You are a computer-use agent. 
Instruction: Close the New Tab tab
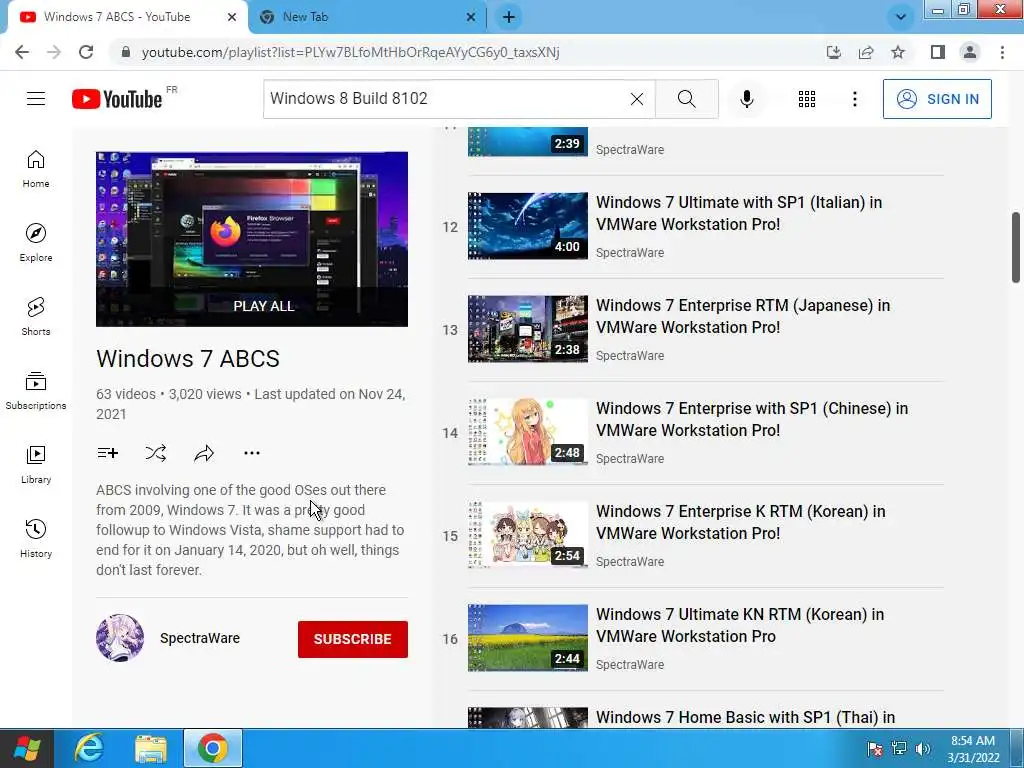[x=471, y=17]
